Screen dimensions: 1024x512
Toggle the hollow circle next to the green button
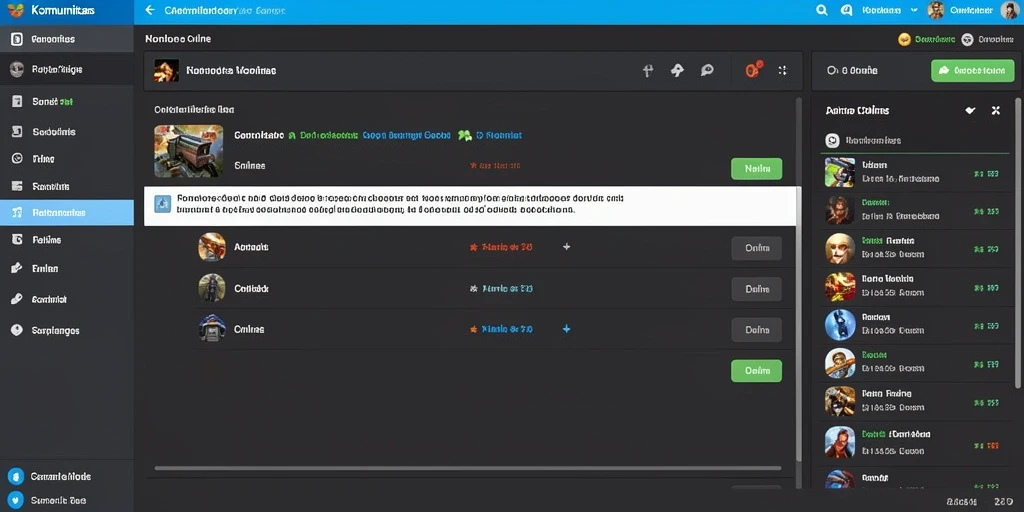[831, 71]
